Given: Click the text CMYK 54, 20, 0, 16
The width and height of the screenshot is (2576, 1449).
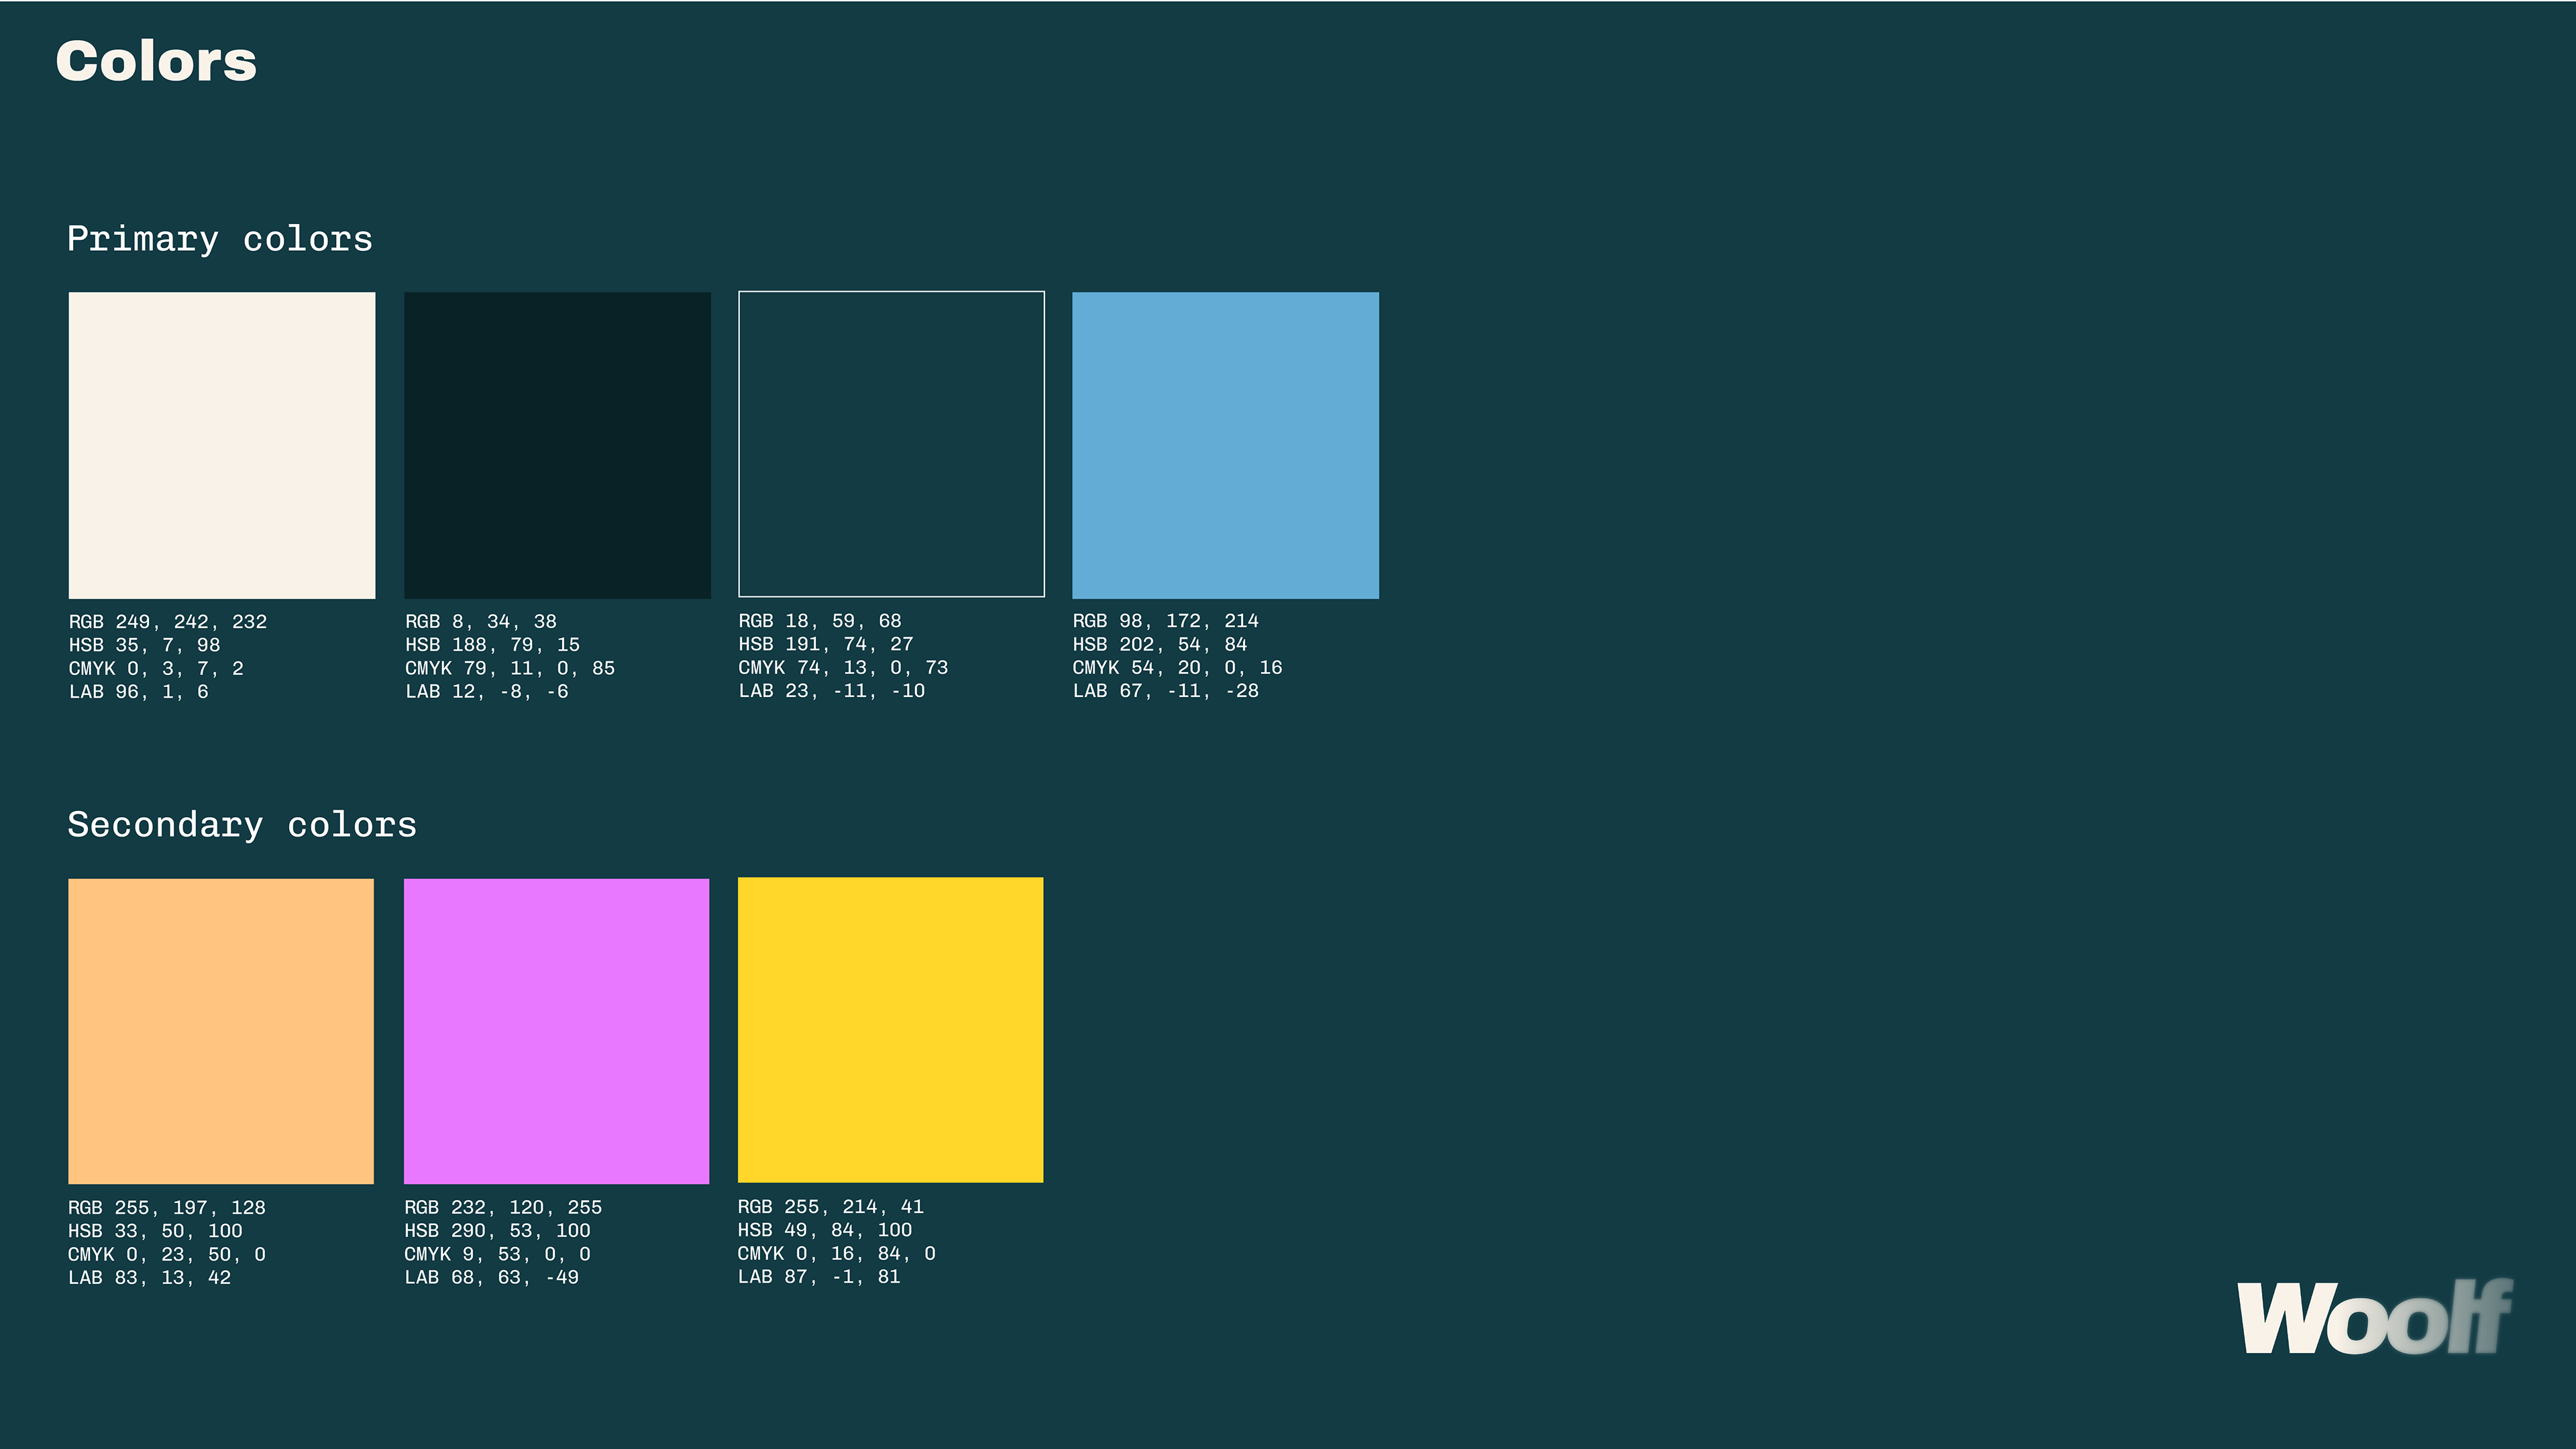Looking at the screenshot, I should tap(1178, 667).
